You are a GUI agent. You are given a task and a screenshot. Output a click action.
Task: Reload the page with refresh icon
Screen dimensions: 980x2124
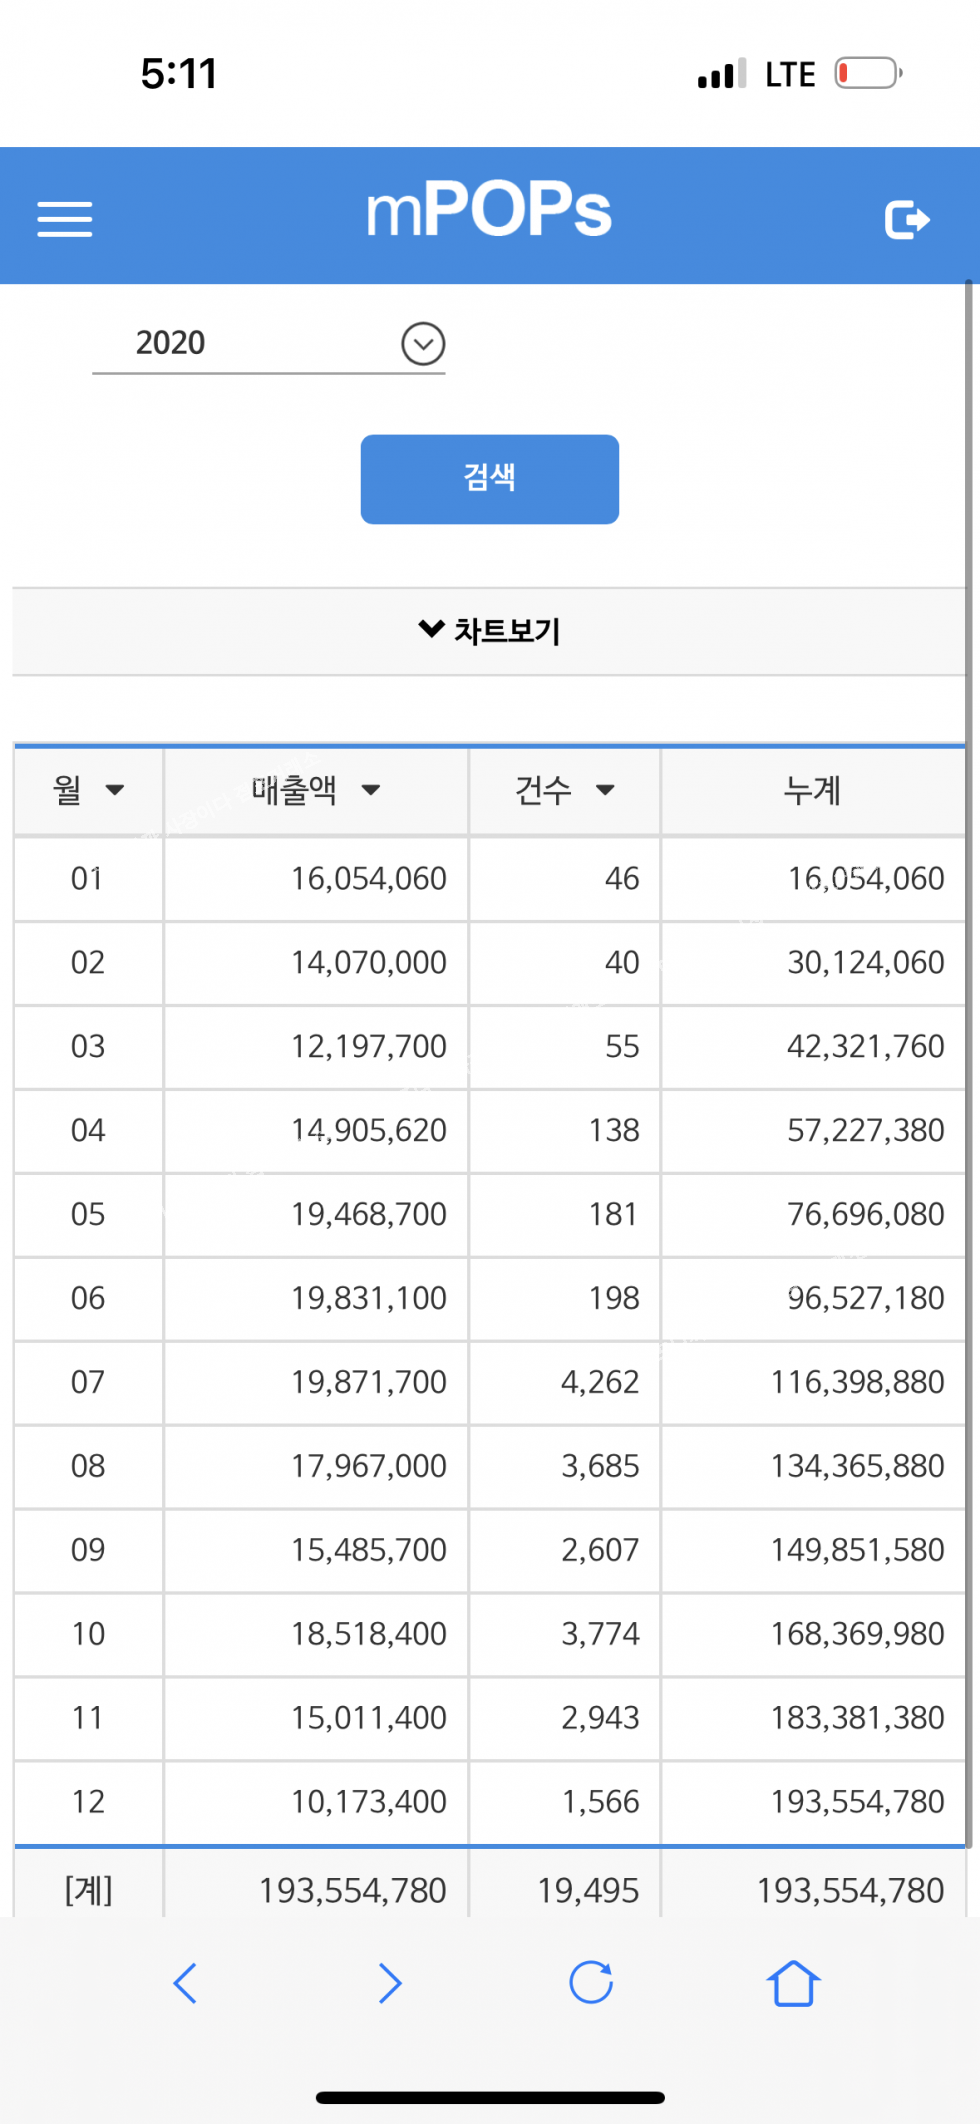click(591, 1982)
